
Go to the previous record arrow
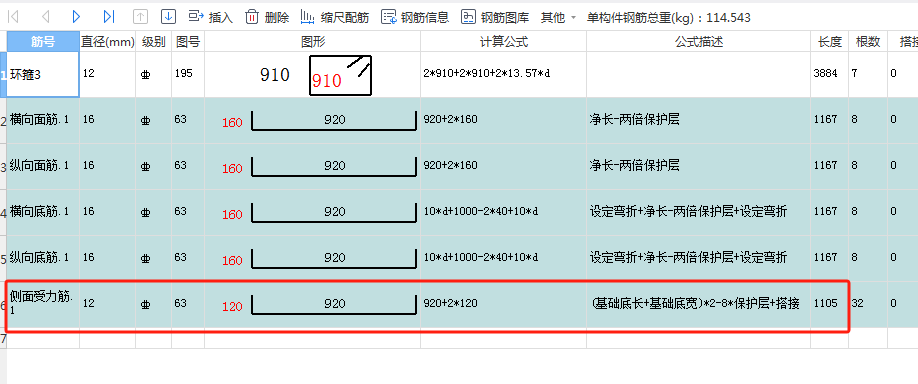pyautogui.click(x=46, y=17)
